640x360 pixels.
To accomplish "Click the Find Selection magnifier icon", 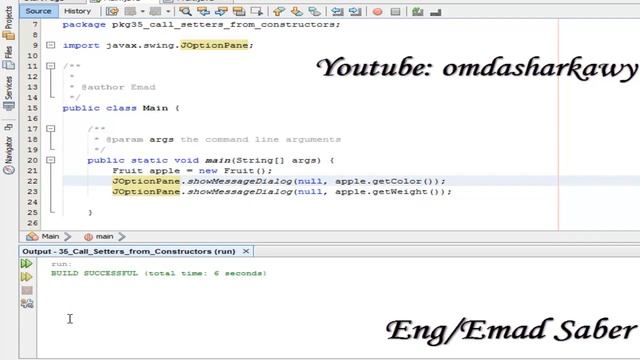I will [185, 11].
